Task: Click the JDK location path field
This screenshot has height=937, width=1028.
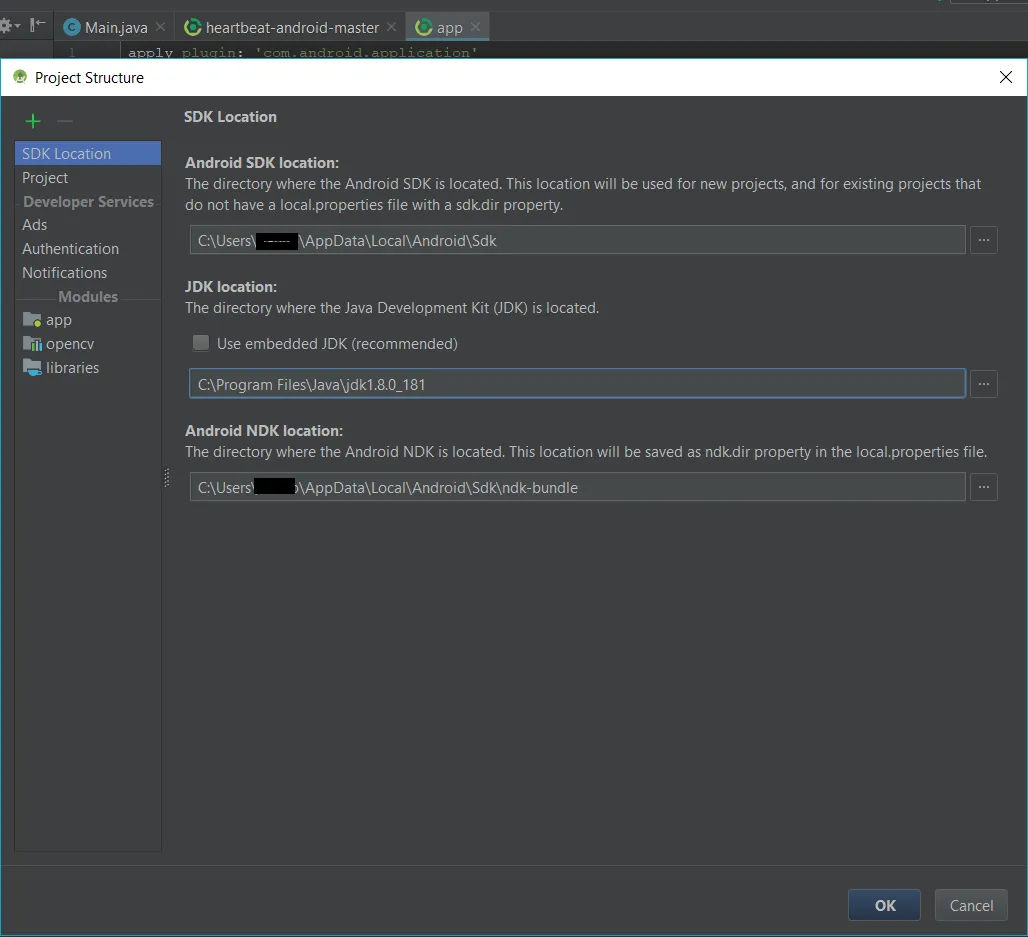Action: point(578,384)
